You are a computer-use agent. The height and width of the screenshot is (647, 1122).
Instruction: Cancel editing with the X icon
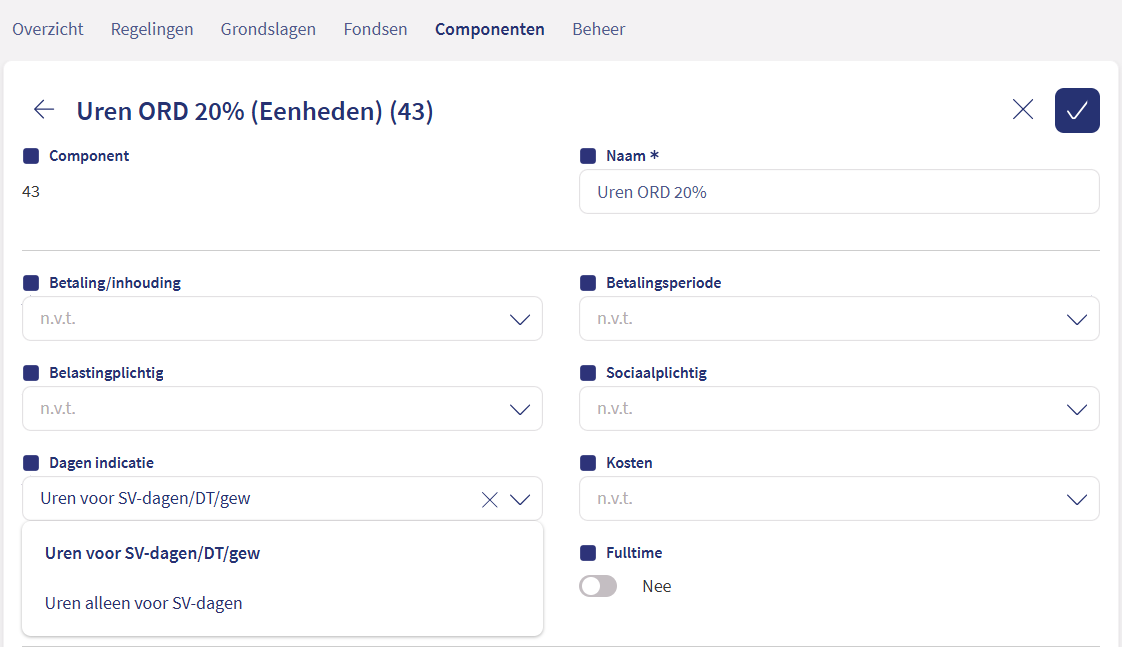click(x=1022, y=110)
